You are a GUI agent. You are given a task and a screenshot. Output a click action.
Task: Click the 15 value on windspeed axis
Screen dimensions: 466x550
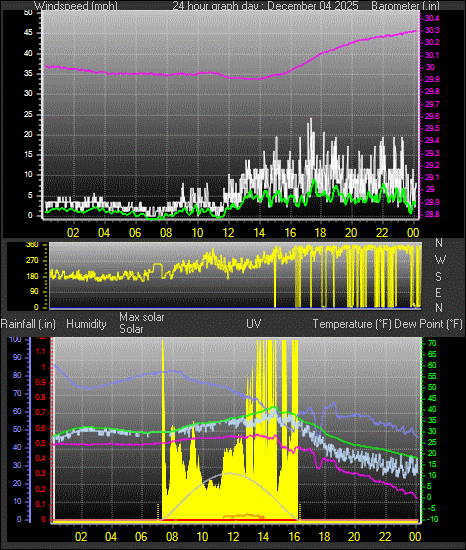(28, 155)
